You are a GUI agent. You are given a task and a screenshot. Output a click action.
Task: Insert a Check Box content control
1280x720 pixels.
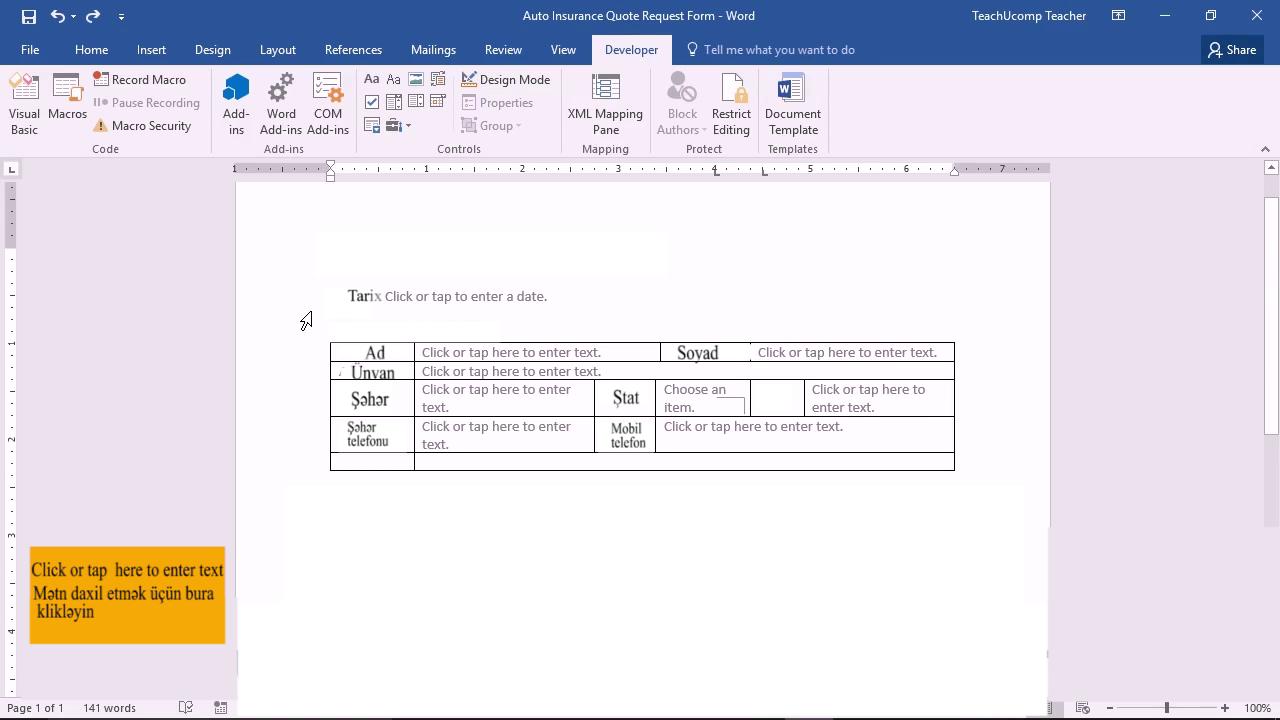pyautogui.click(x=372, y=102)
